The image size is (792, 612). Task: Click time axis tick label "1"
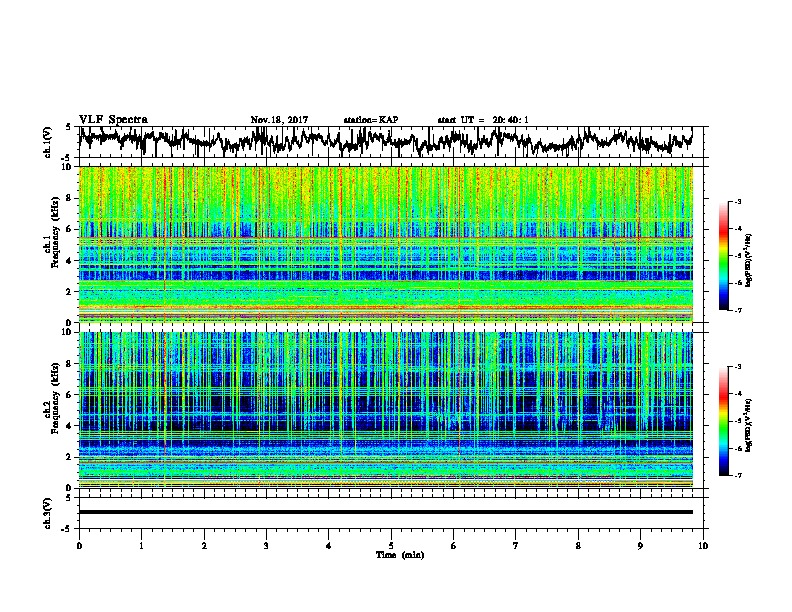click(x=141, y=546)
